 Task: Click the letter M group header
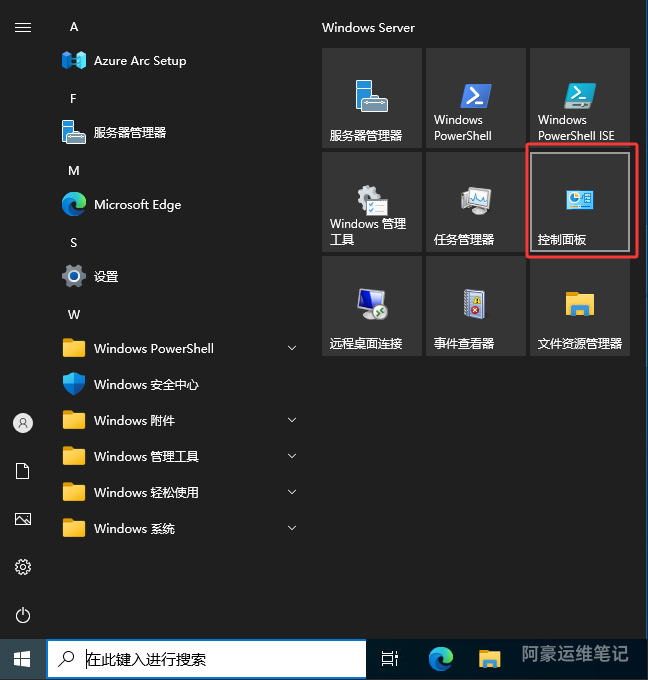pos(74,171)
